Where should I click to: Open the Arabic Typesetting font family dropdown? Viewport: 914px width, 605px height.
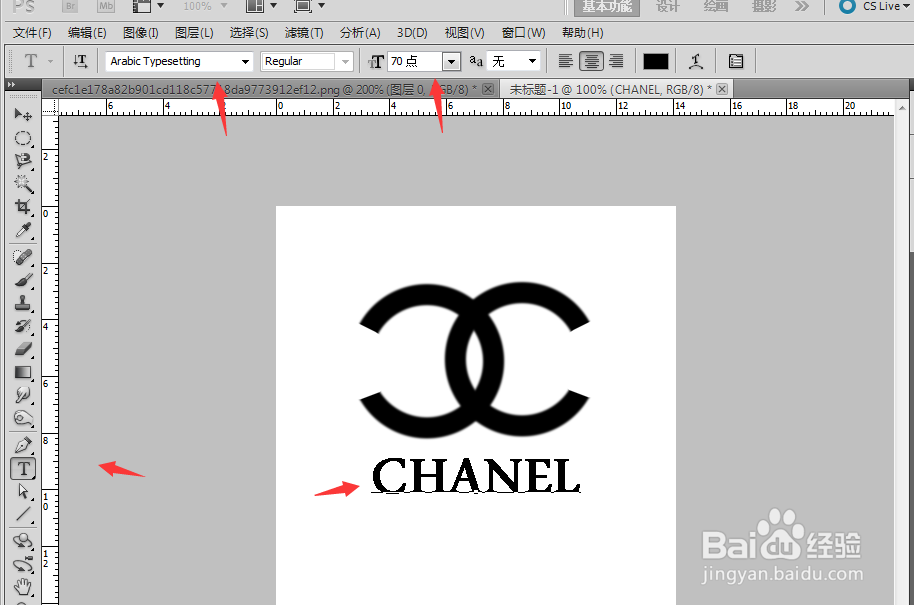(247, 61)
